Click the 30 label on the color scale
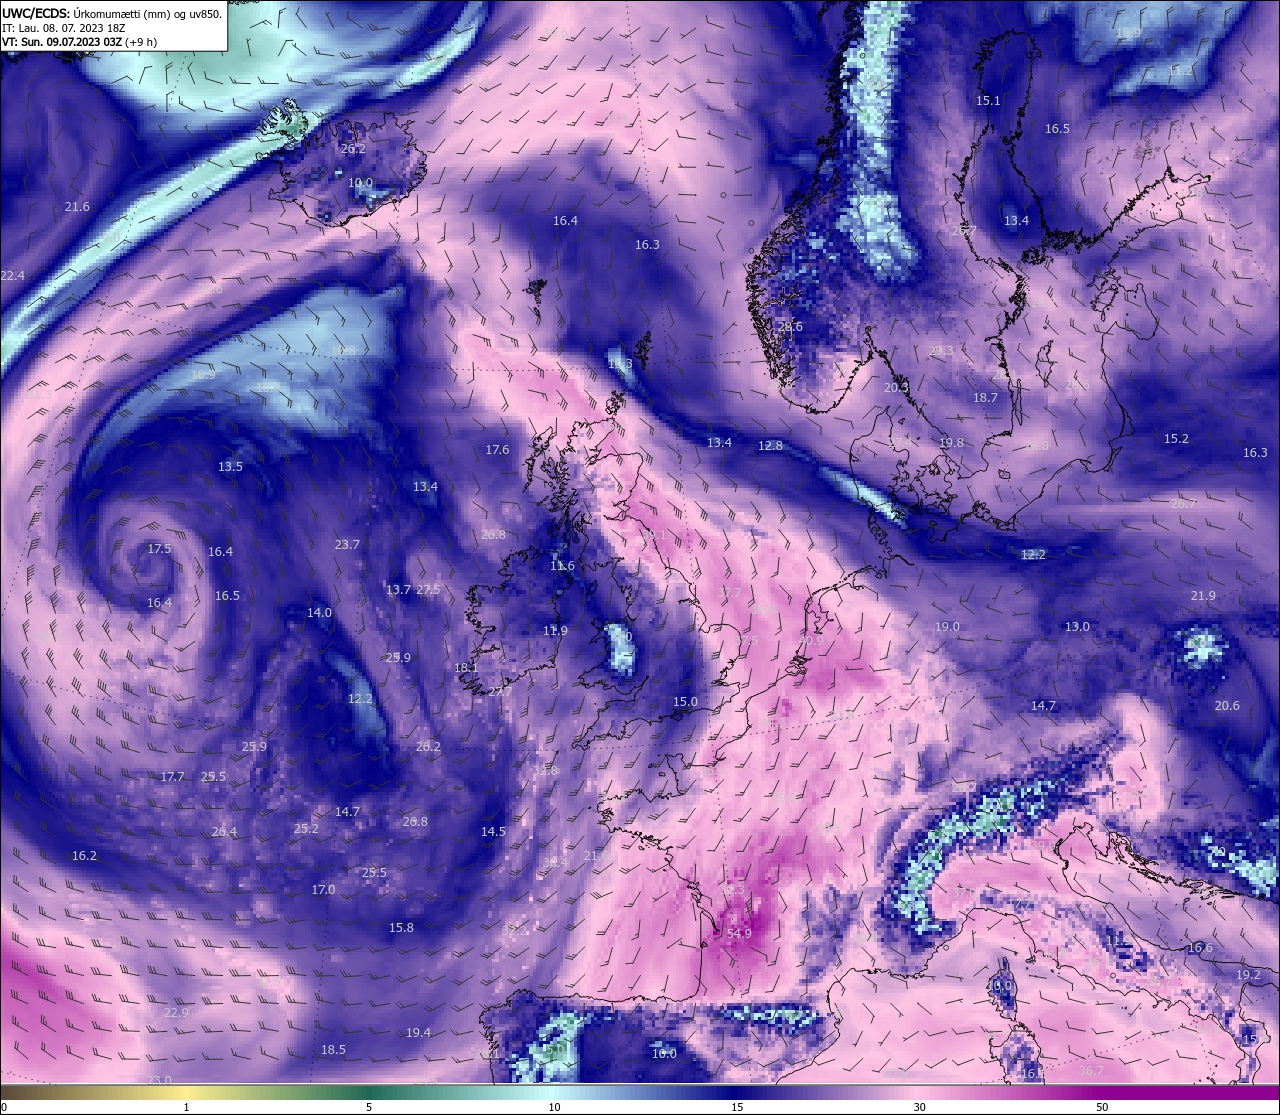The width and height of the screenshot is (1280, 1115). [x=919, y=1107]
